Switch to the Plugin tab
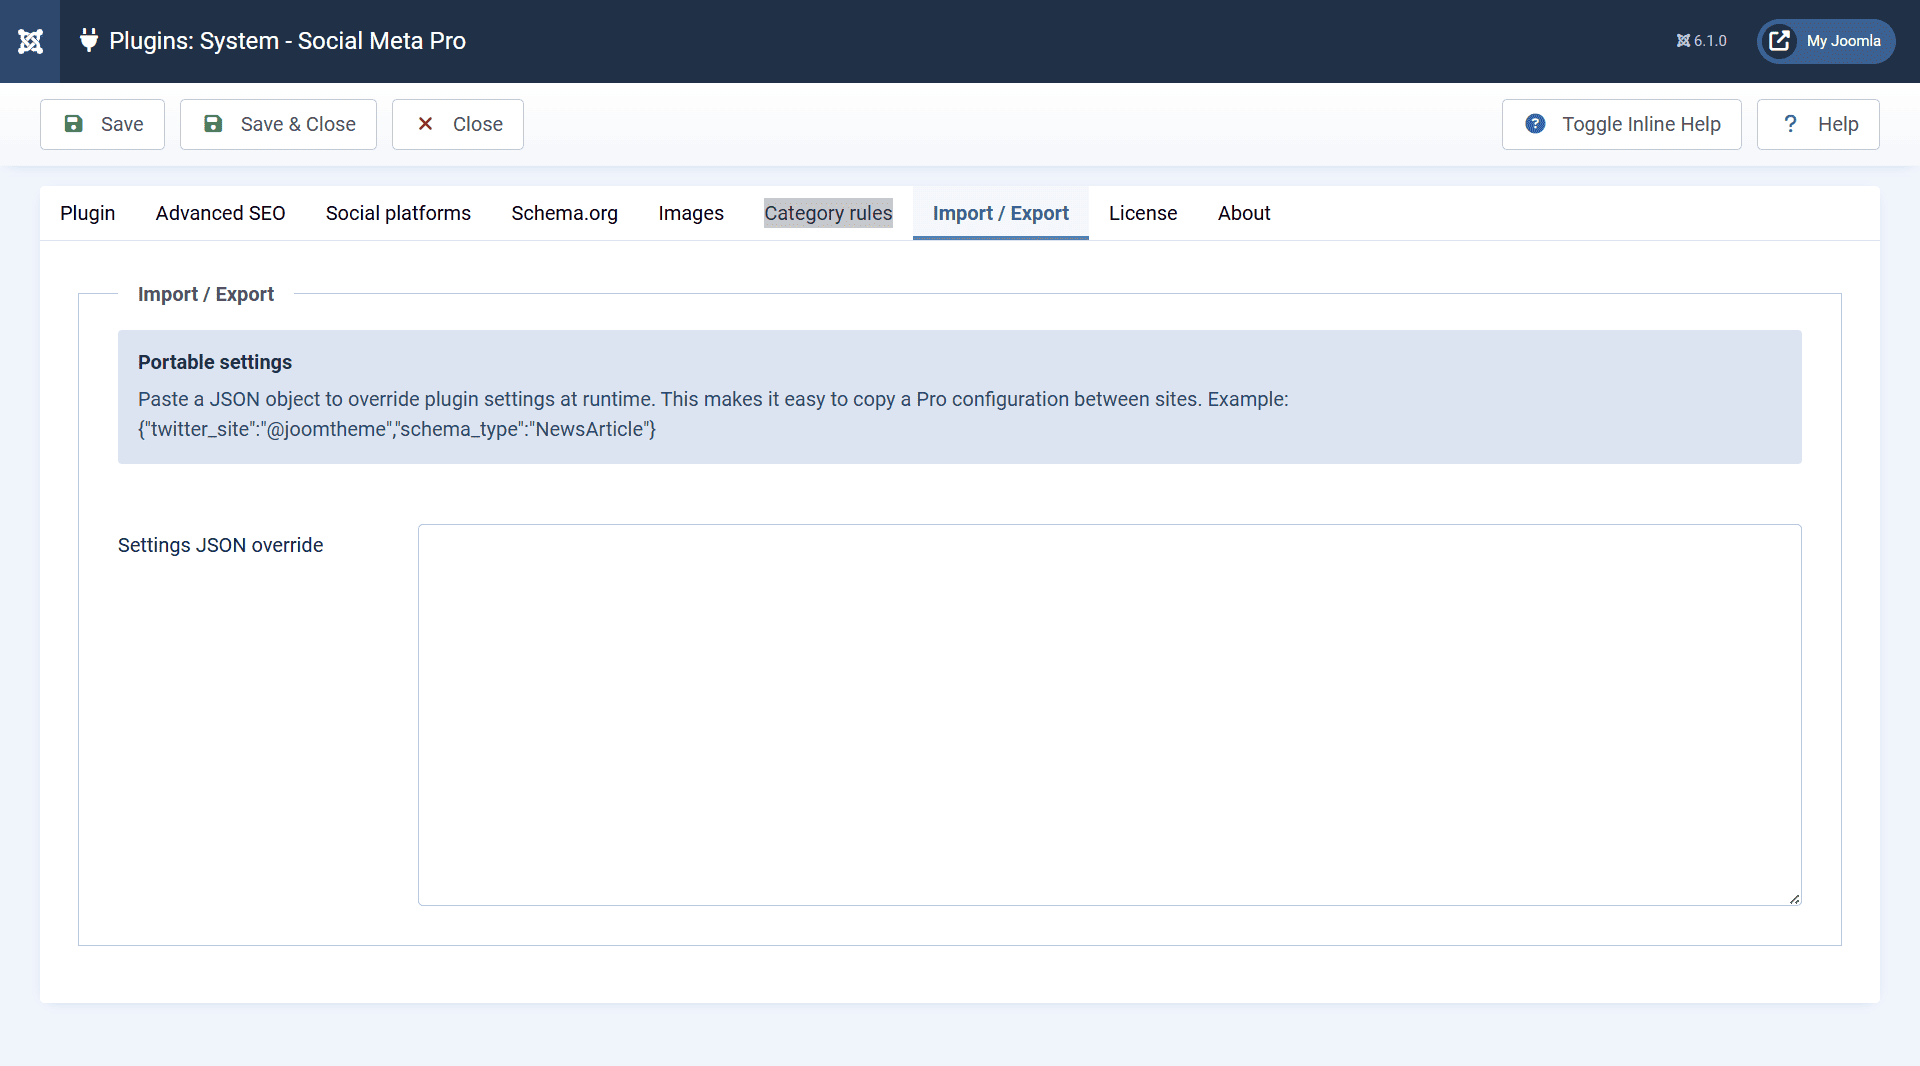 coord(87,213)
